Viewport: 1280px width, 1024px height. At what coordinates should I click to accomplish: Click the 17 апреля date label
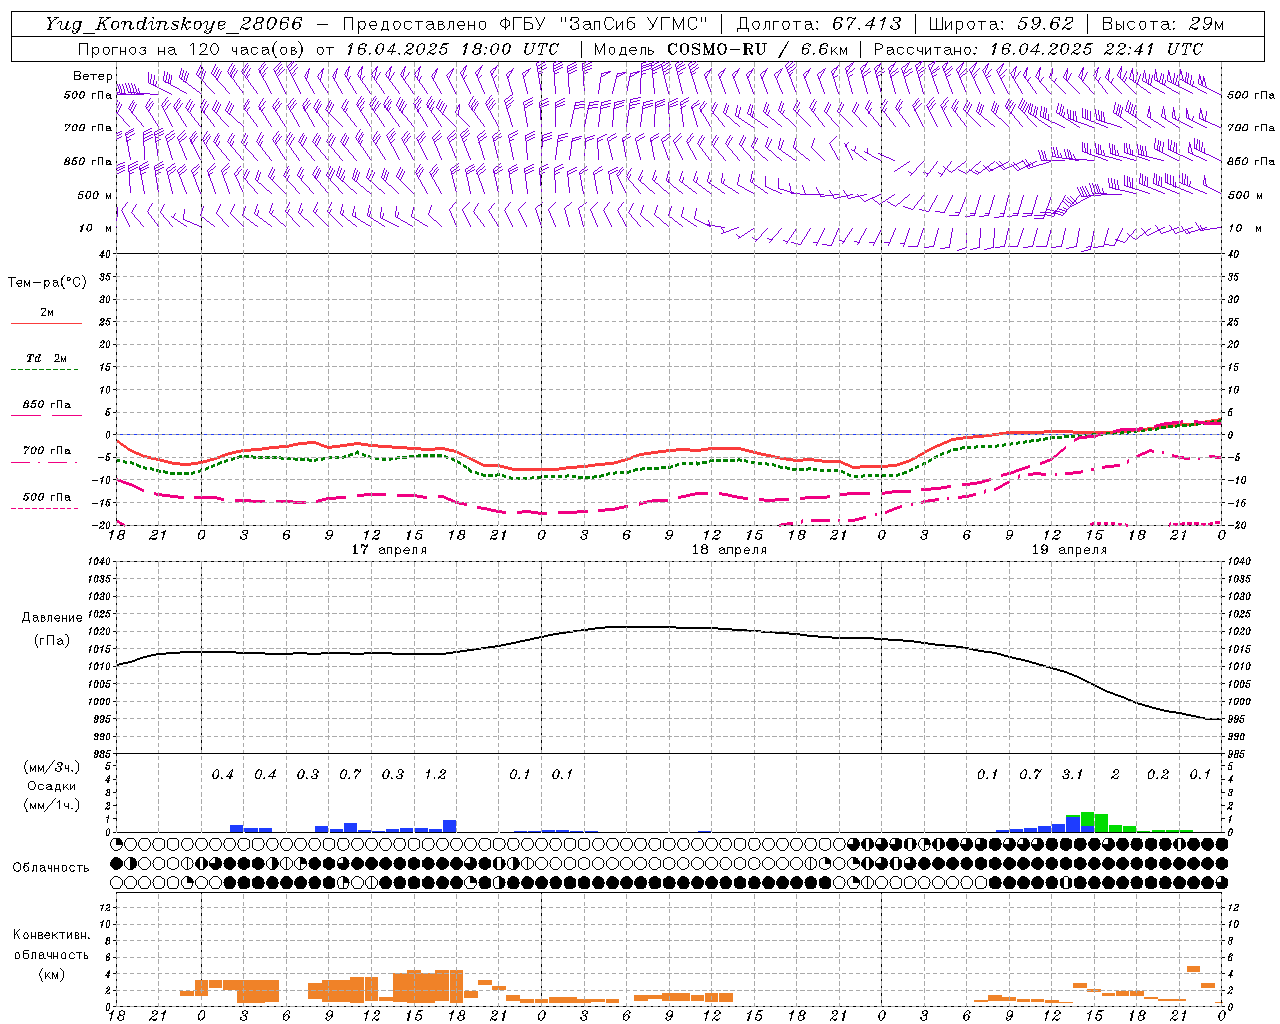[x=389, y=550]
